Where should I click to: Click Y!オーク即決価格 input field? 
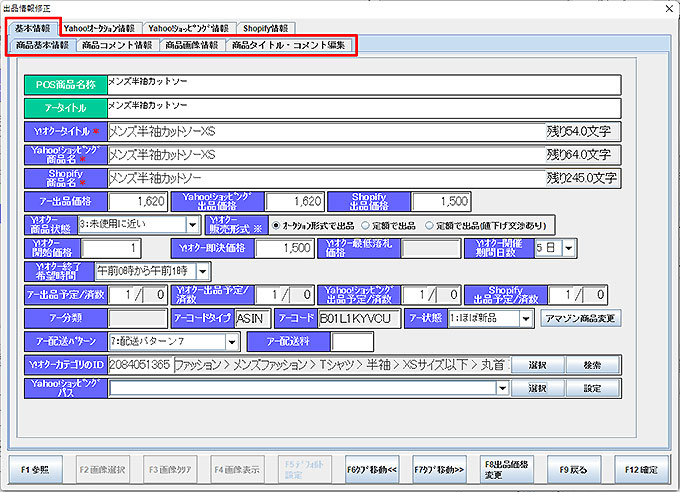click(x=284, y=248)
